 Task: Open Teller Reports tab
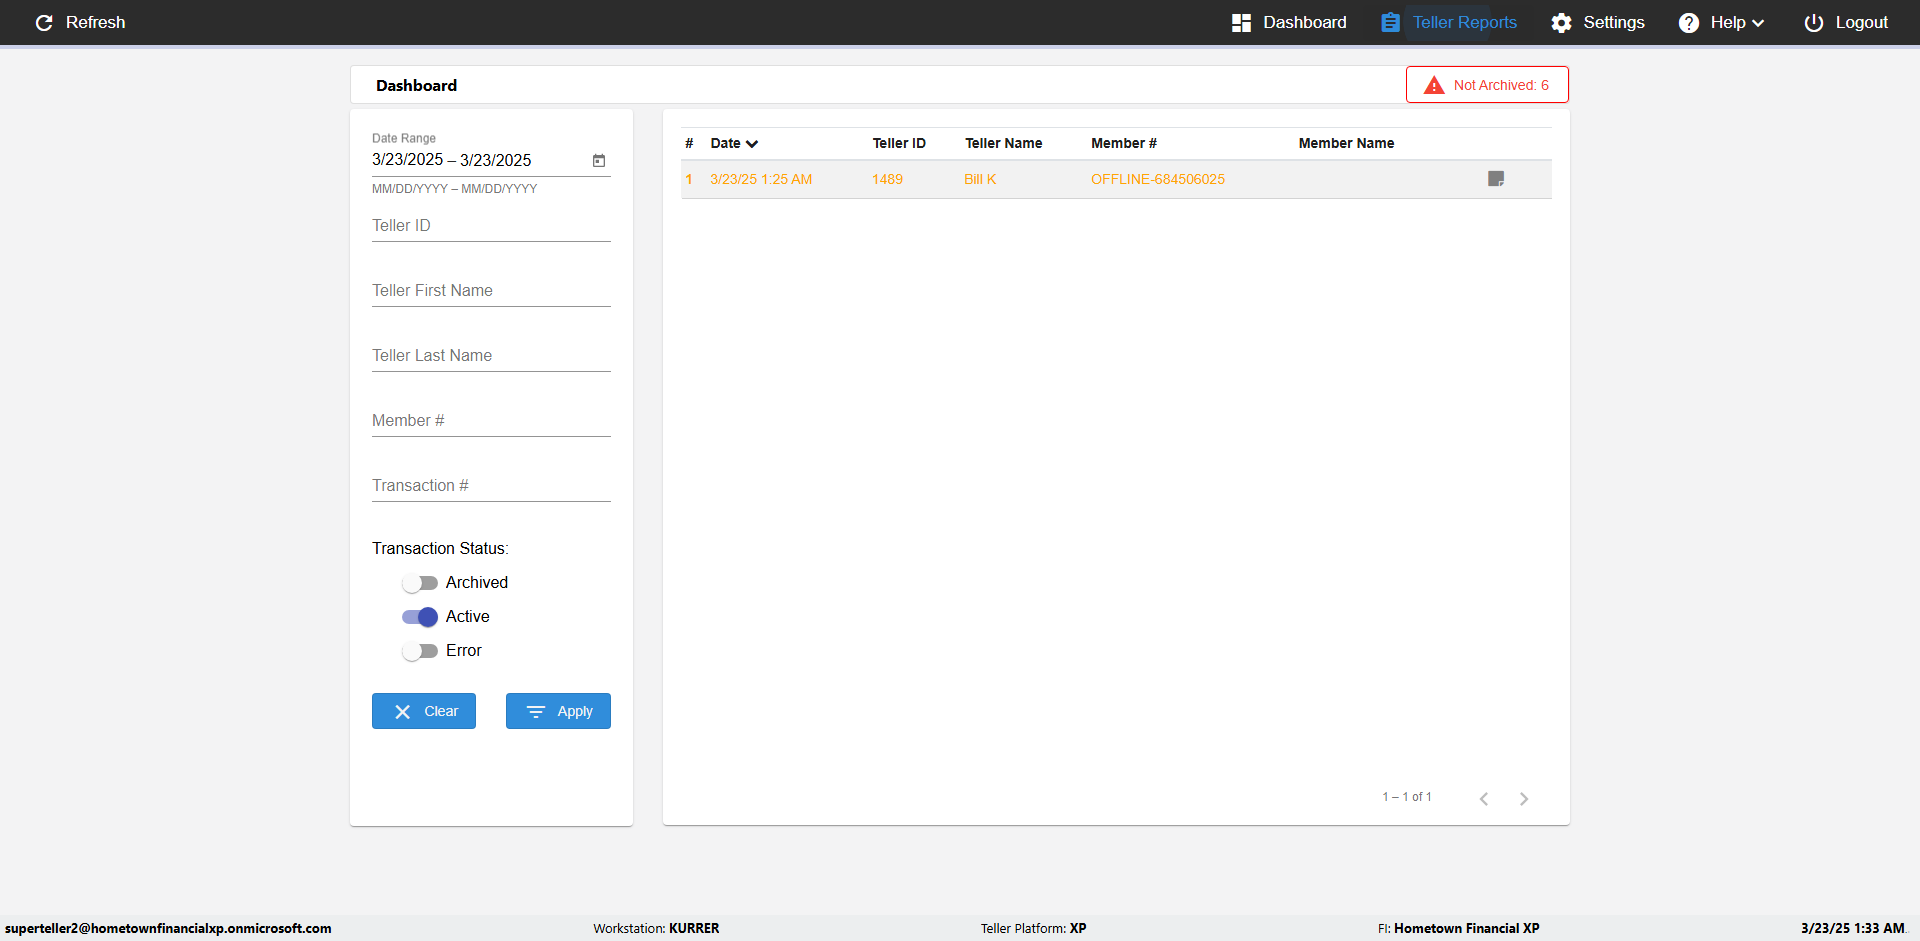(1448, 22)
